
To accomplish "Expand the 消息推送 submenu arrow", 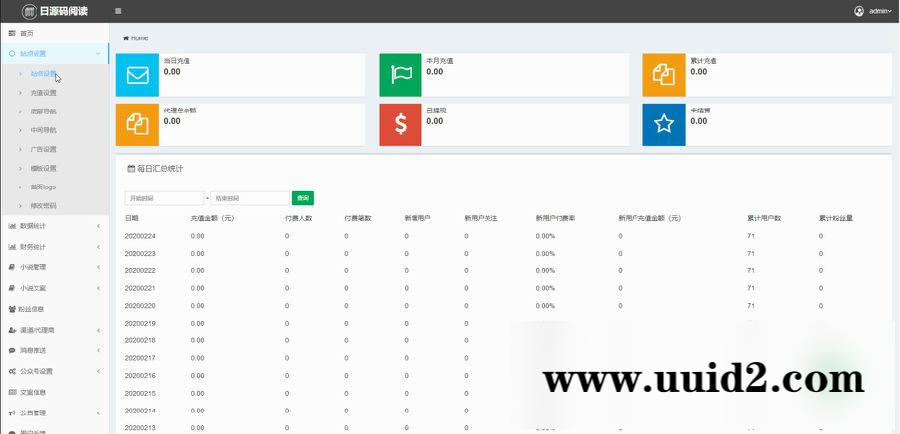I will pyautogui.click(x=98, y=350).
